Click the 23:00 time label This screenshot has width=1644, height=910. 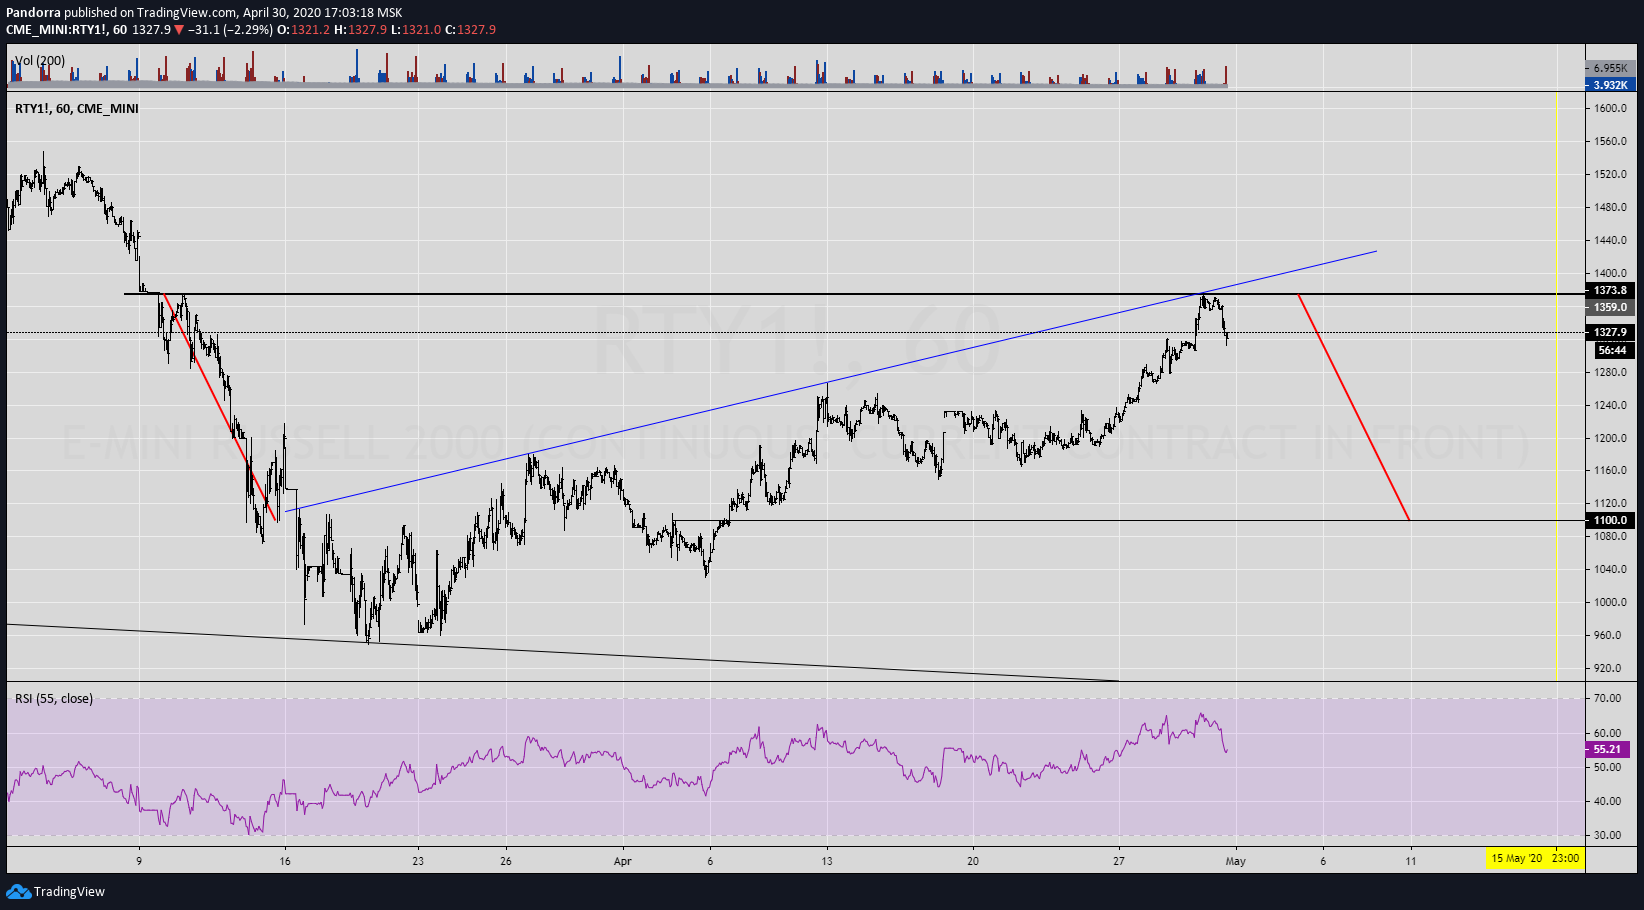point(1565,858)
